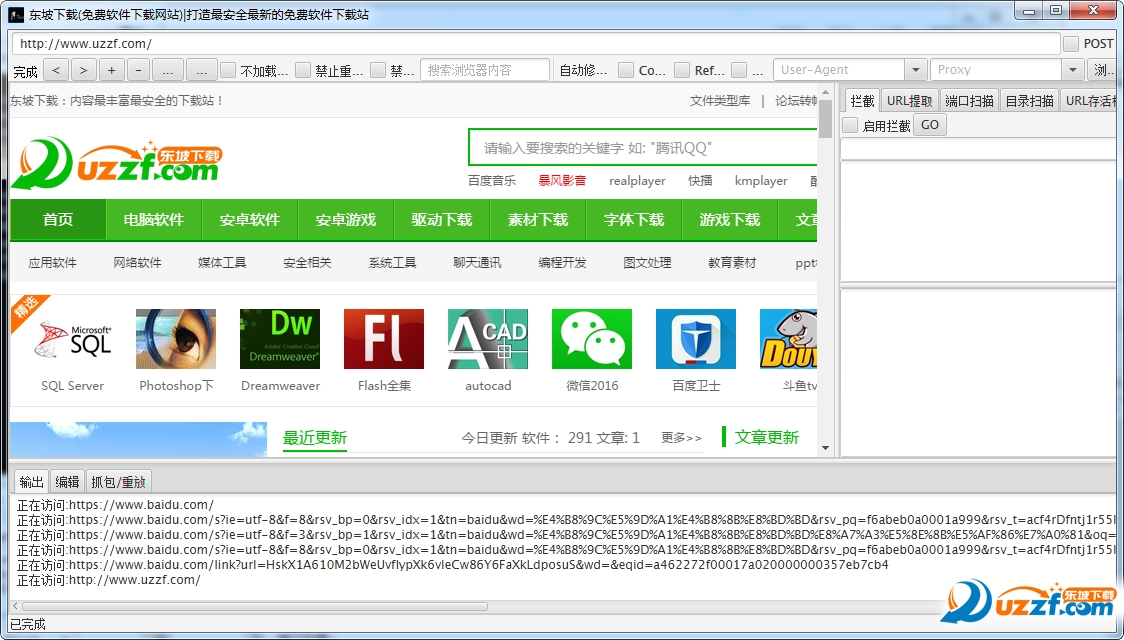Select the 编辑 tab
The height and width of the screenshot is (640, 1124).
[x=67, y=482]
